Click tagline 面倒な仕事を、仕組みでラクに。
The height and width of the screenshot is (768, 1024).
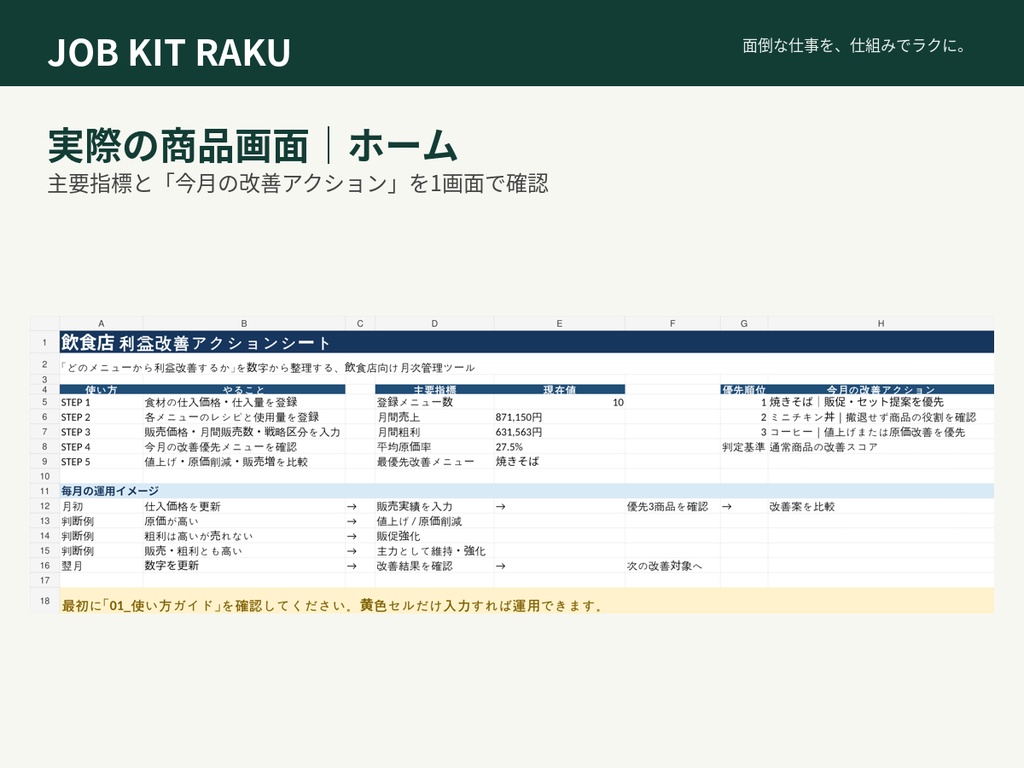pos(854,46)
